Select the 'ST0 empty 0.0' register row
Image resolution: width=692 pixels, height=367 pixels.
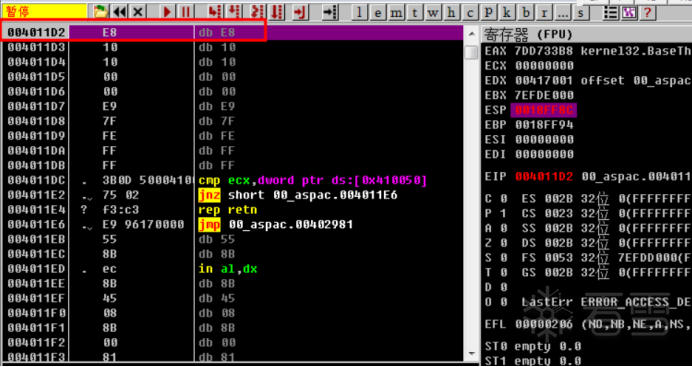[533, 346]
